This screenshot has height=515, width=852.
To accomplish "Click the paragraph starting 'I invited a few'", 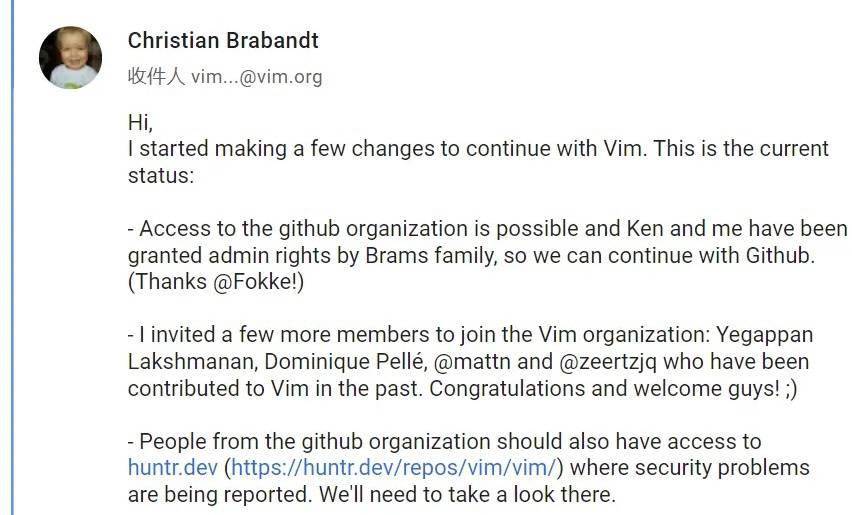I will 471,362.
